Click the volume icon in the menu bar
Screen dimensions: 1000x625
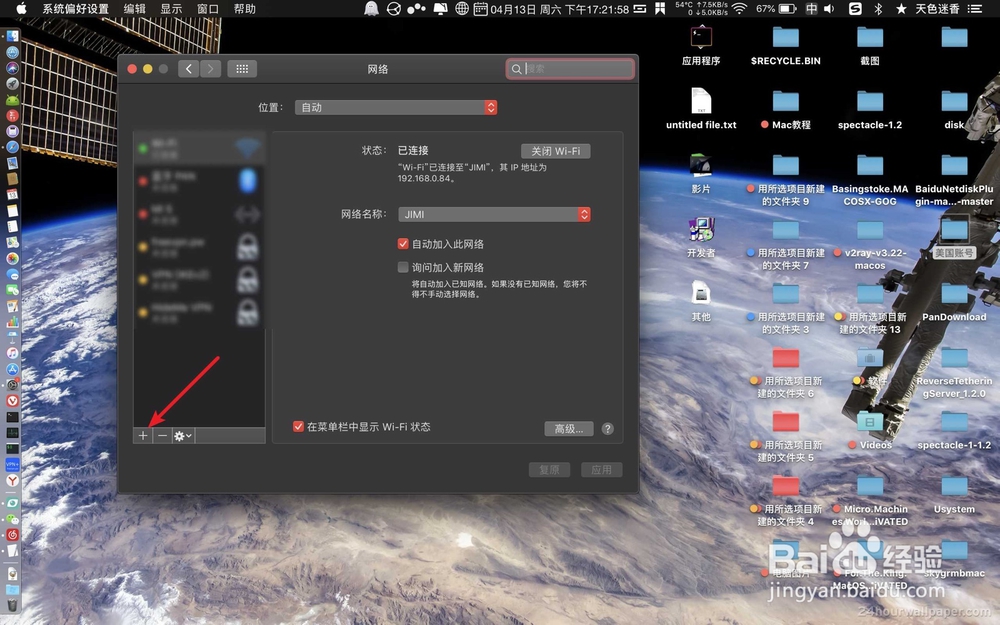pos(829,8)
